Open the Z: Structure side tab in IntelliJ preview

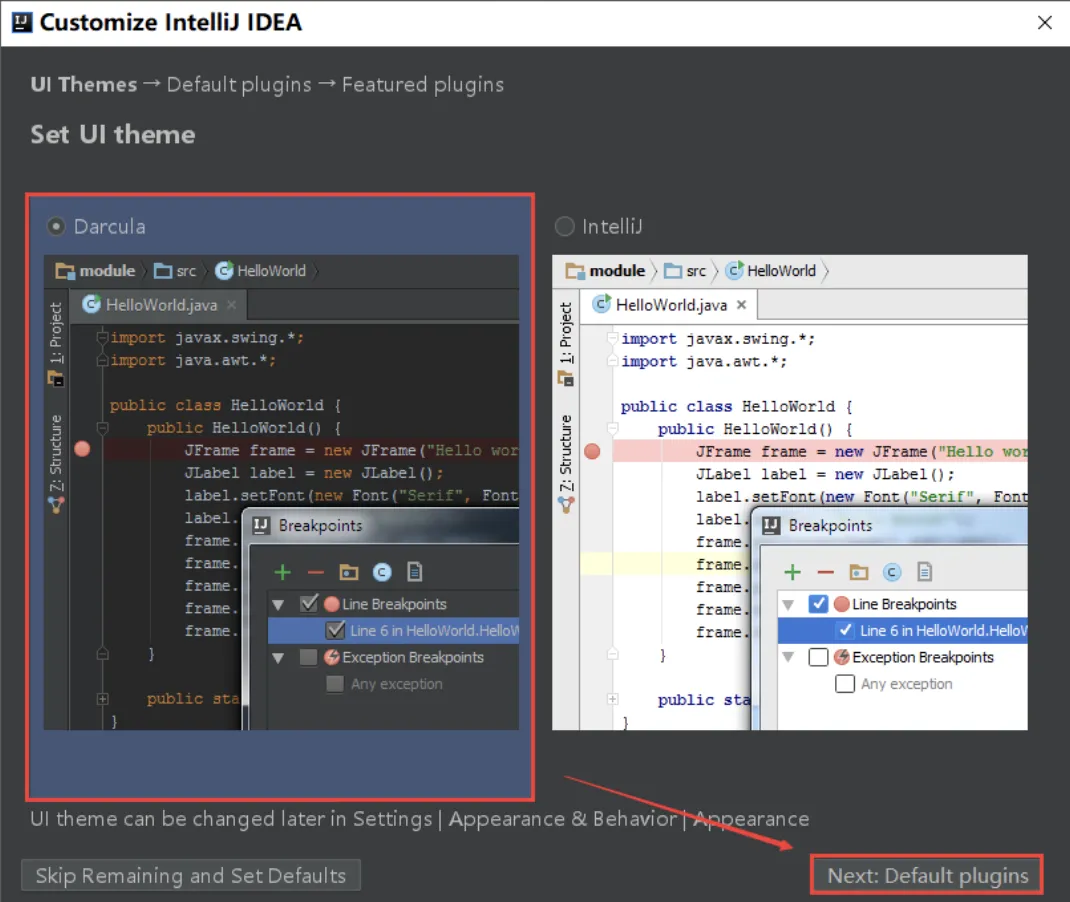tap(566, 452)
